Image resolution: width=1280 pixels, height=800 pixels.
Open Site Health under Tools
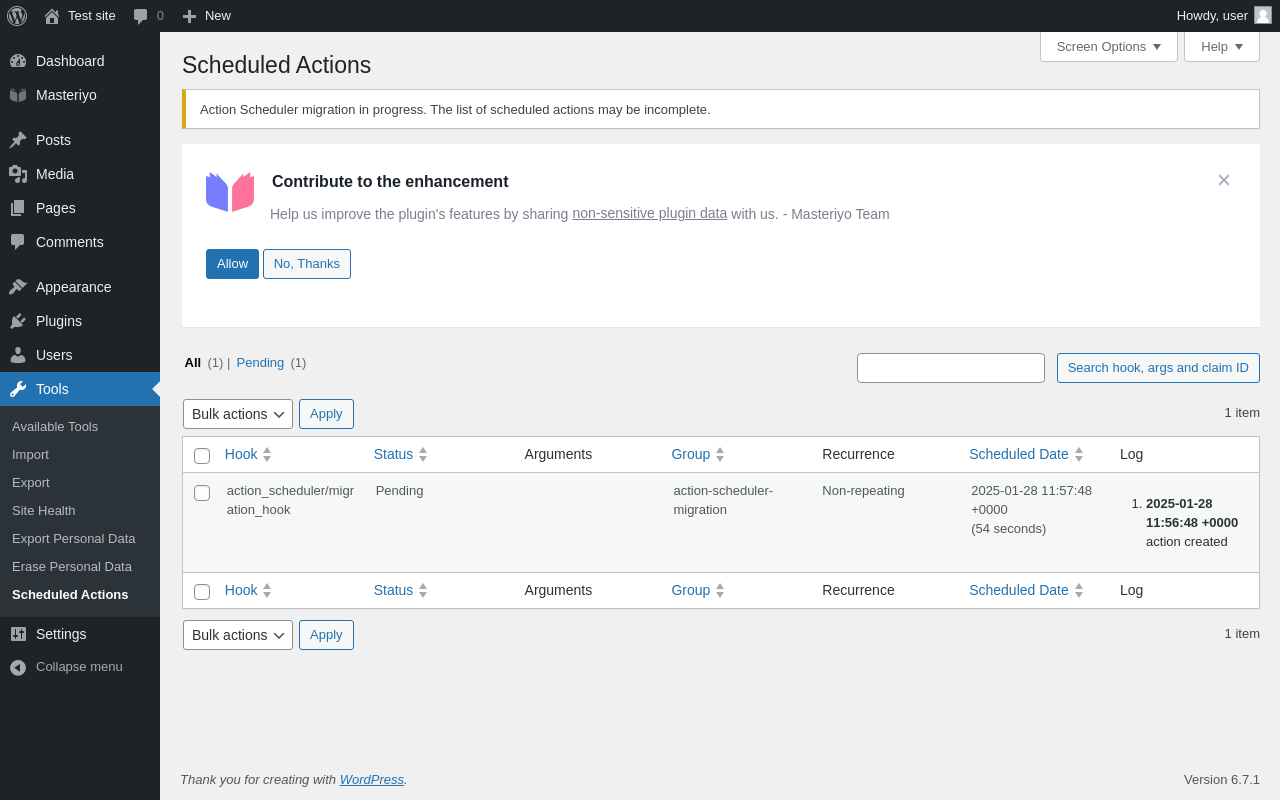point(44,510)
